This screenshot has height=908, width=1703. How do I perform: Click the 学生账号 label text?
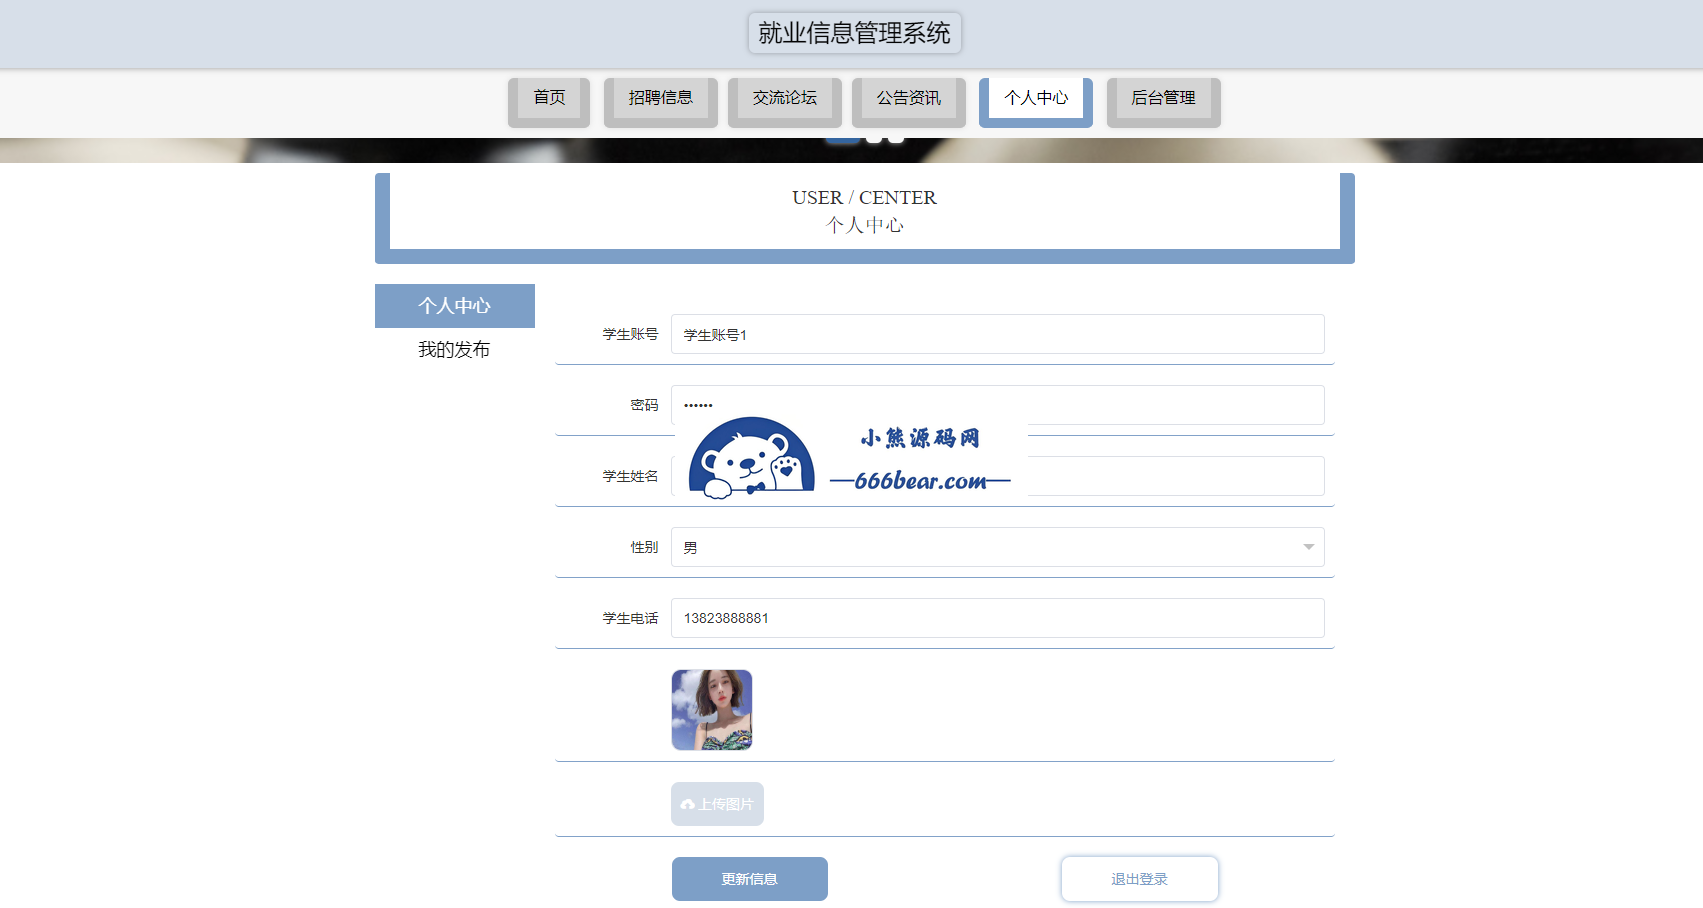630,334
